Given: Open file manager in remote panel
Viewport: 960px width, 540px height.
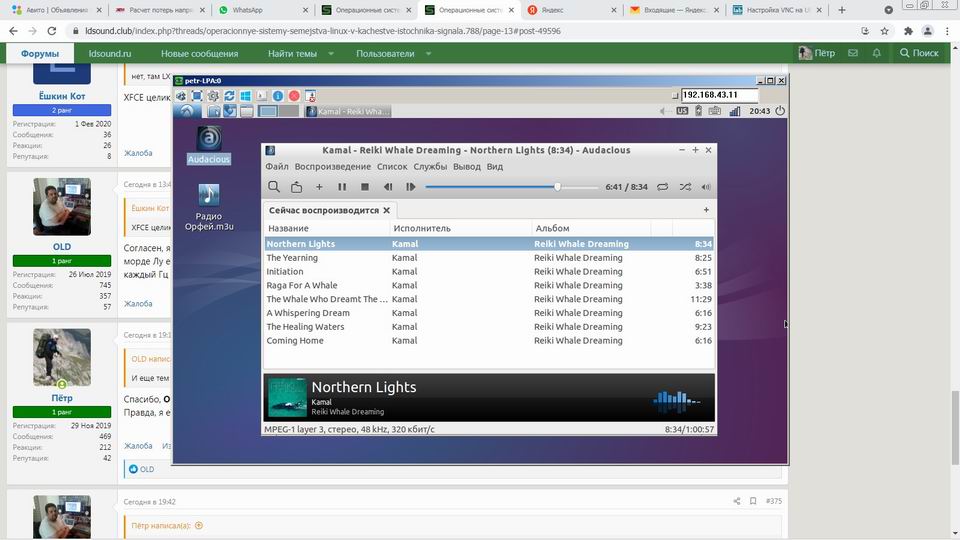Looking at the screenshot, I should [x=214, y=111].
